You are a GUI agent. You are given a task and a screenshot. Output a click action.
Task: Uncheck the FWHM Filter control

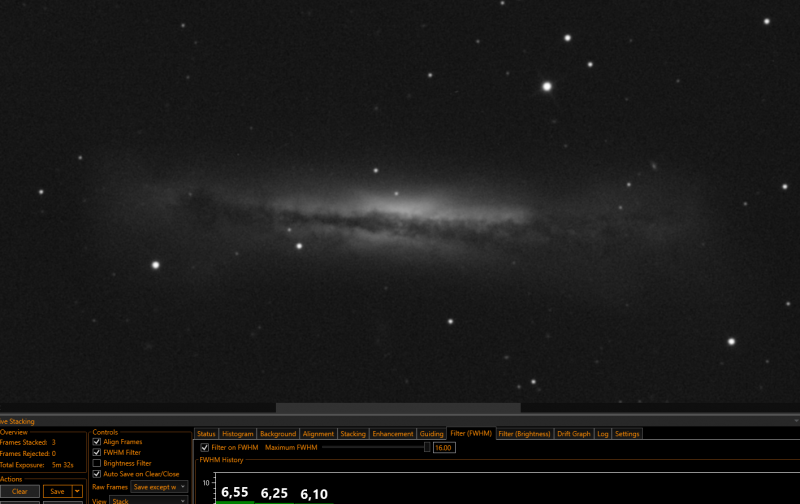coord(96,452)
